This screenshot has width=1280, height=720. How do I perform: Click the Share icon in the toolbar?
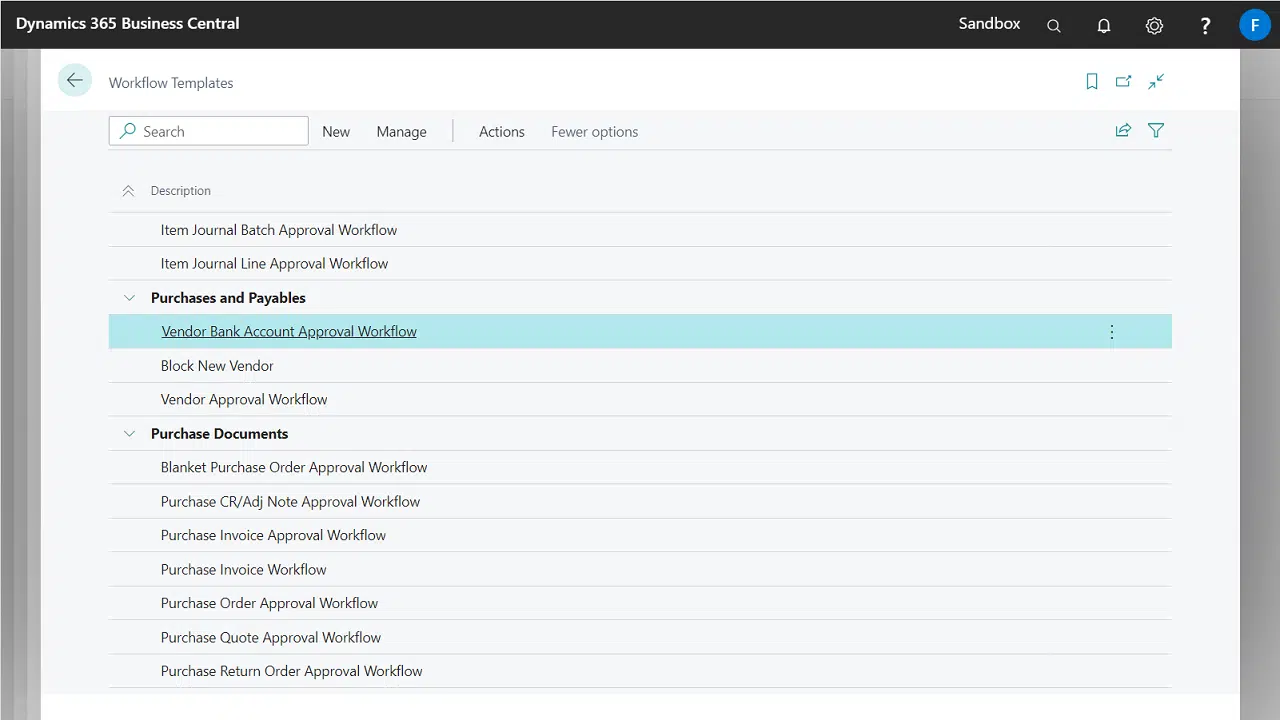[x=1123, y=131]
